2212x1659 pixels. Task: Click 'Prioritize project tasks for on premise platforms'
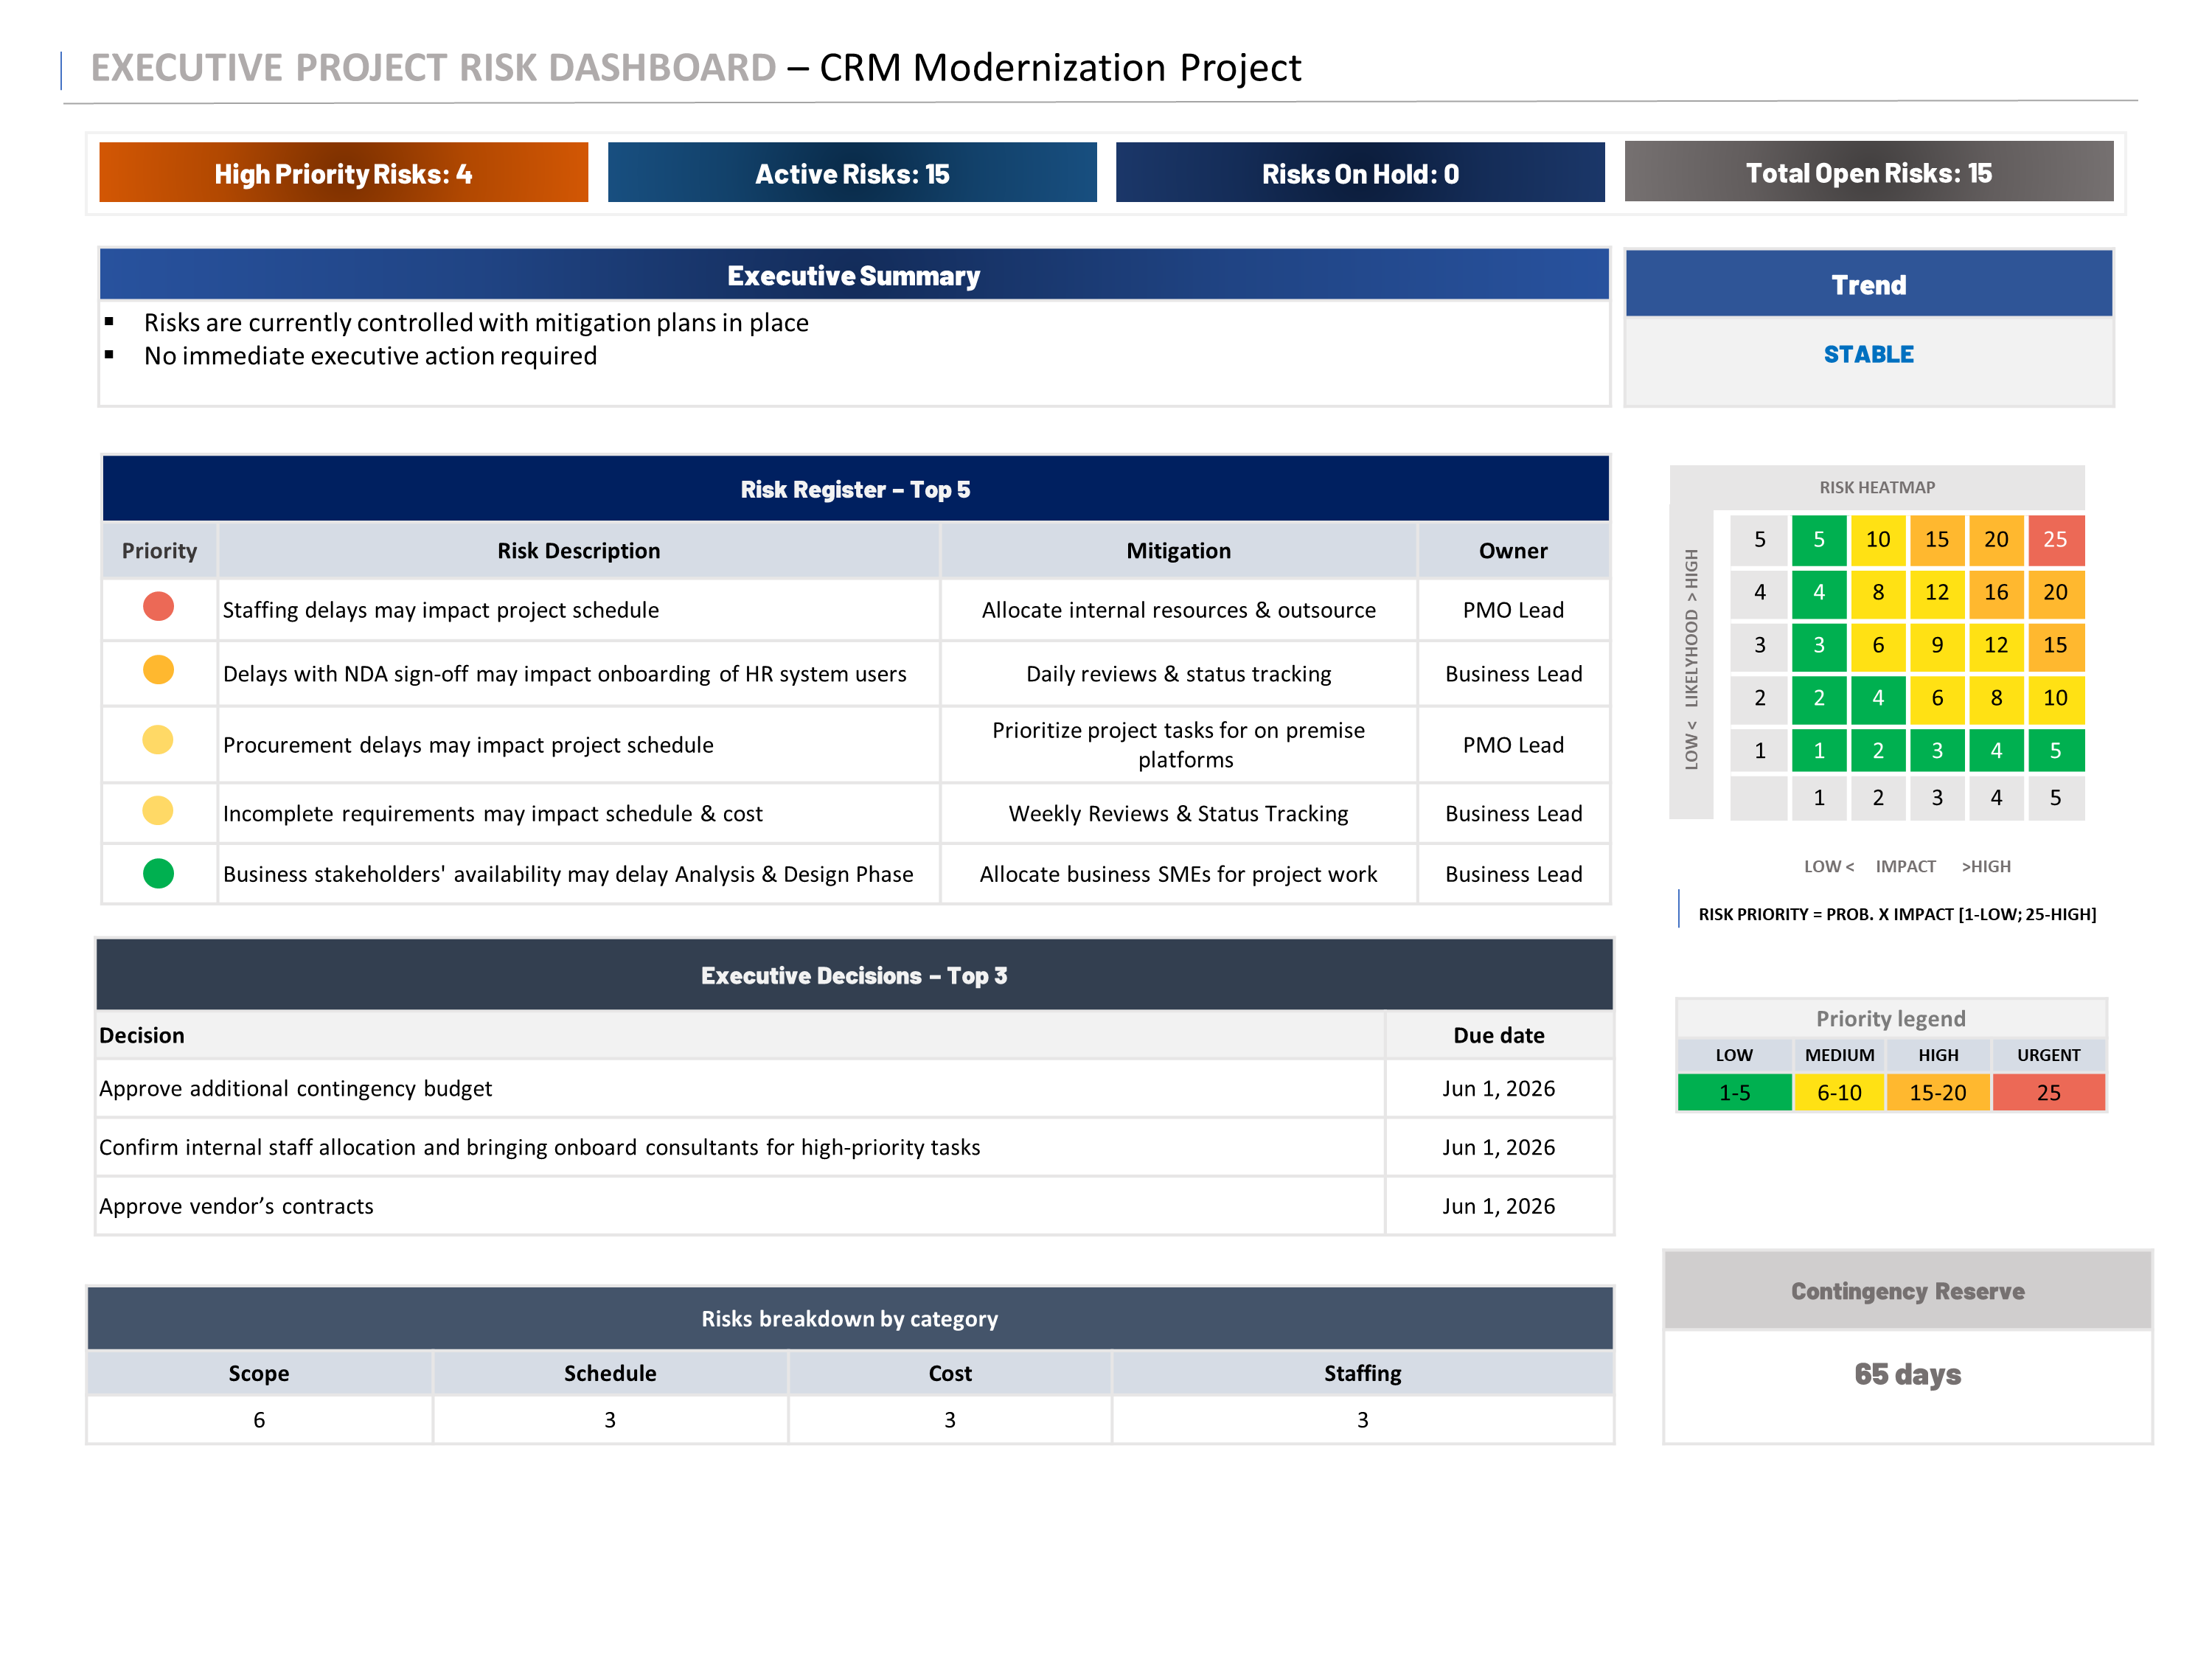tap(1178, 745)
